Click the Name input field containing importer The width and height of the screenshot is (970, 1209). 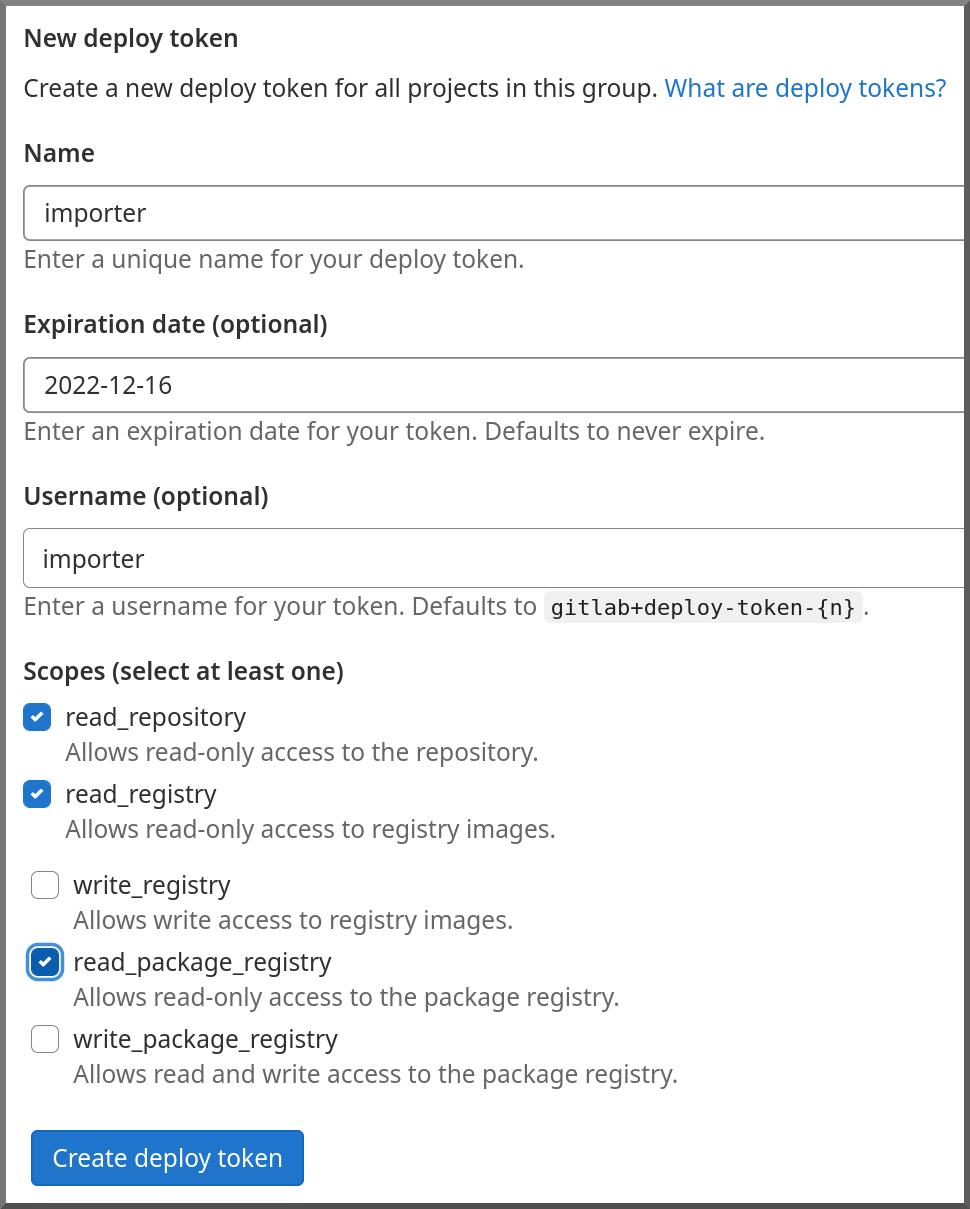click(495, 213)
